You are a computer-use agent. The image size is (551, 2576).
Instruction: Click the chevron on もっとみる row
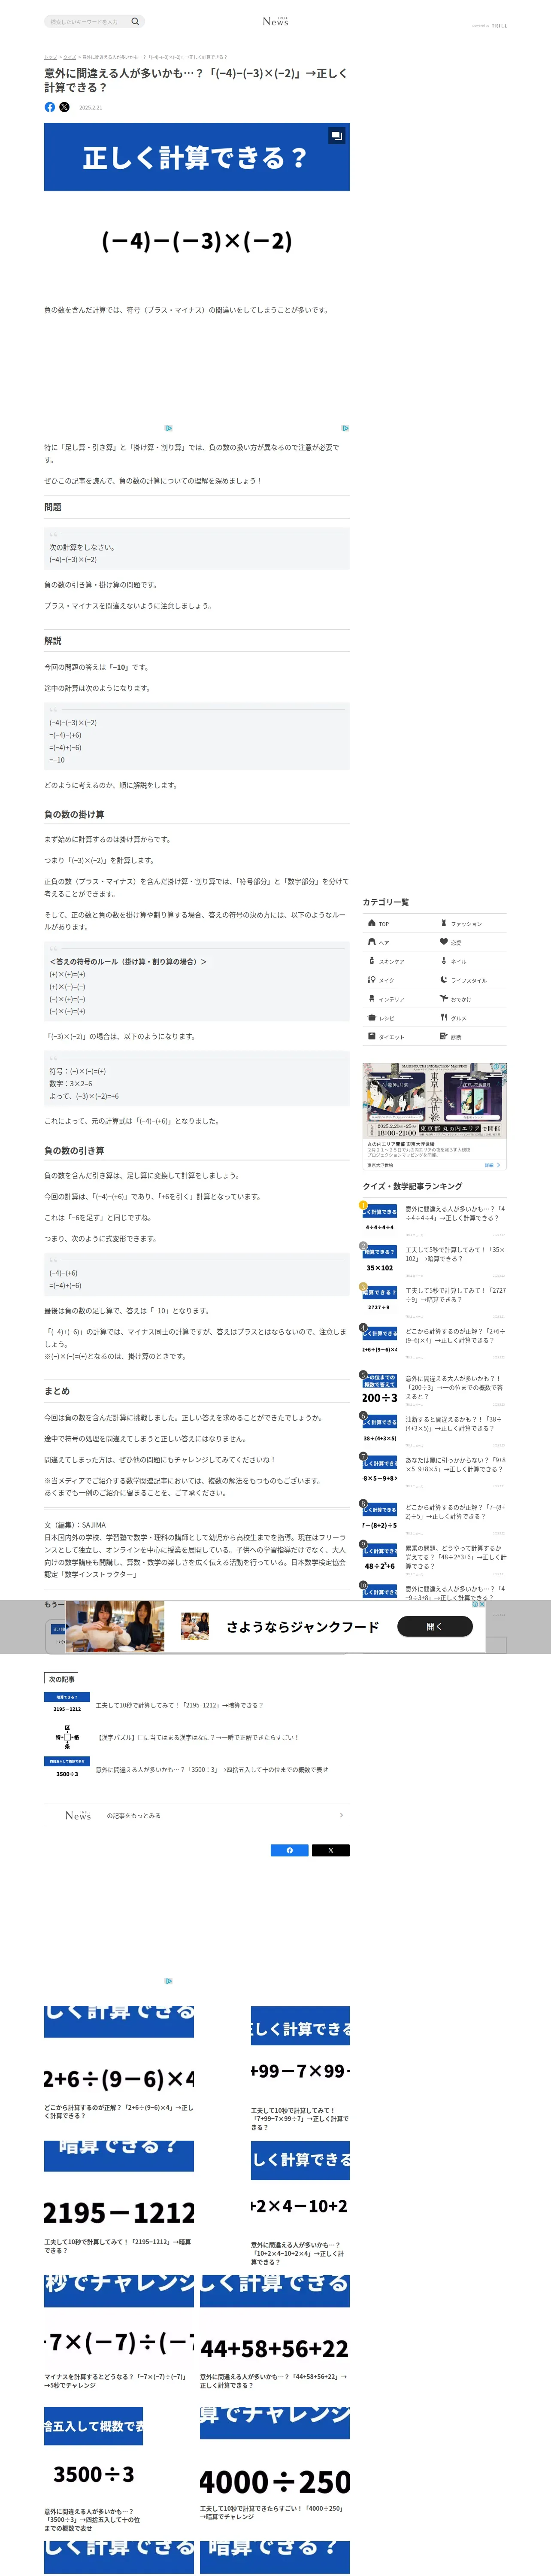[341, 1815]
